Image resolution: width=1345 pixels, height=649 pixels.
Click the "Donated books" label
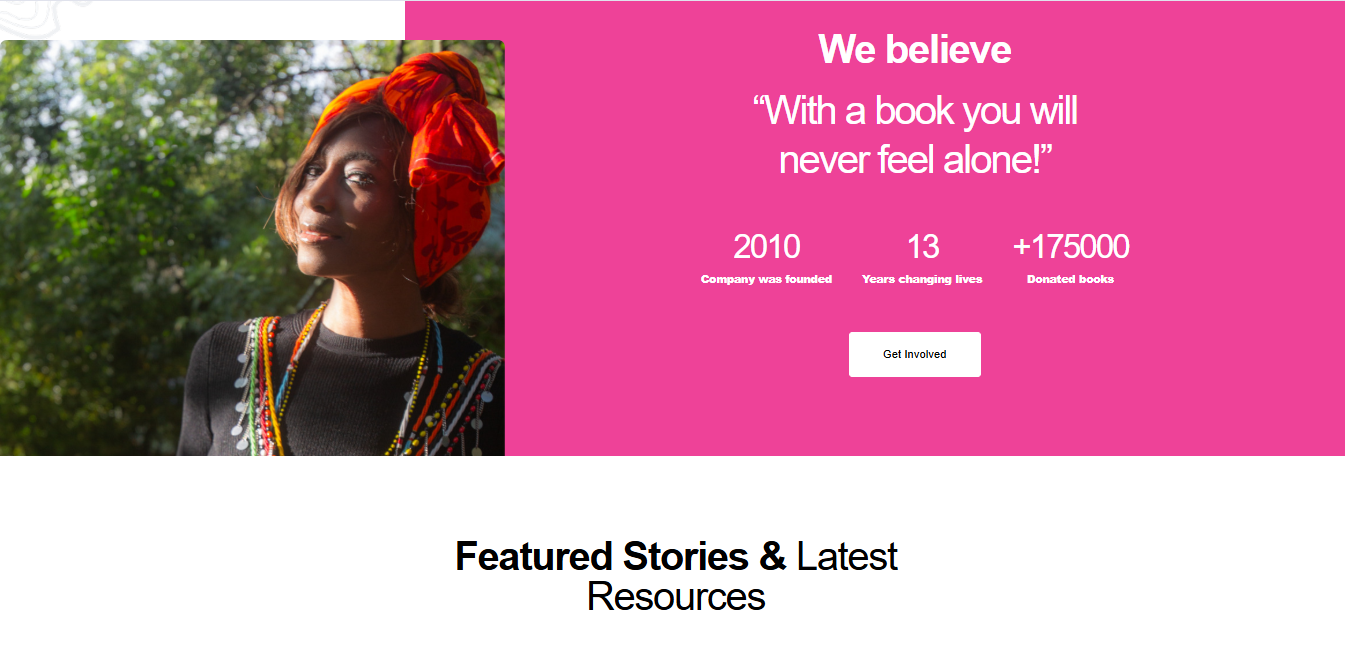[1070, 280]
